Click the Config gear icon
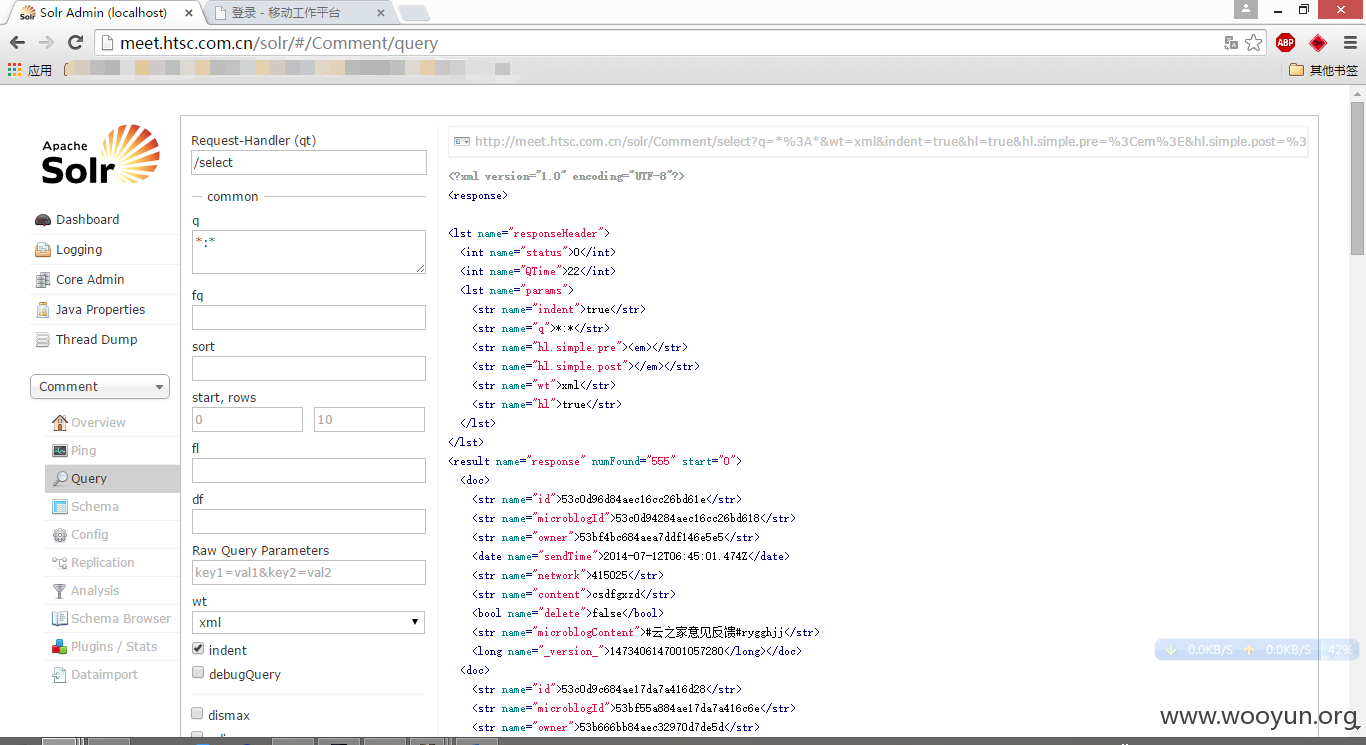 tap(60, 535)
